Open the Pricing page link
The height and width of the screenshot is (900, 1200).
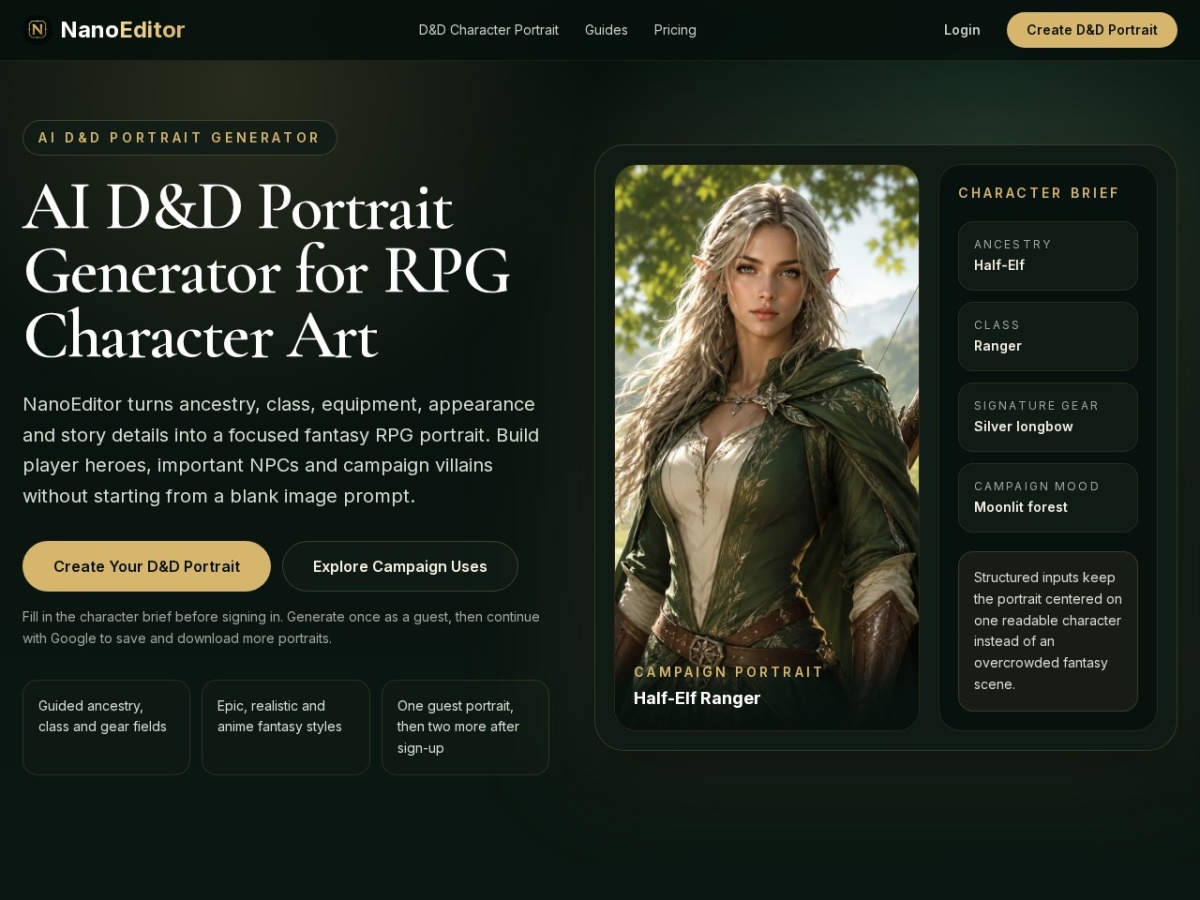[675, 30]
